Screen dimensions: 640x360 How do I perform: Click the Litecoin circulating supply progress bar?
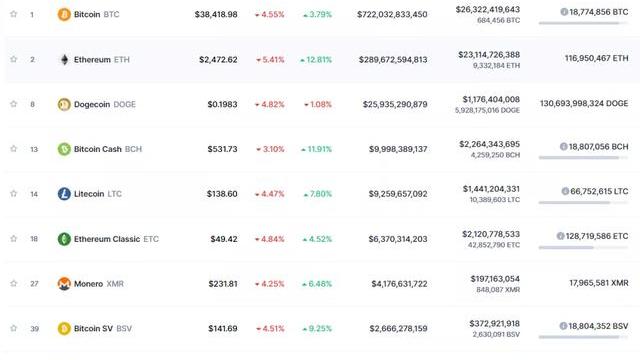coord(583,202)
